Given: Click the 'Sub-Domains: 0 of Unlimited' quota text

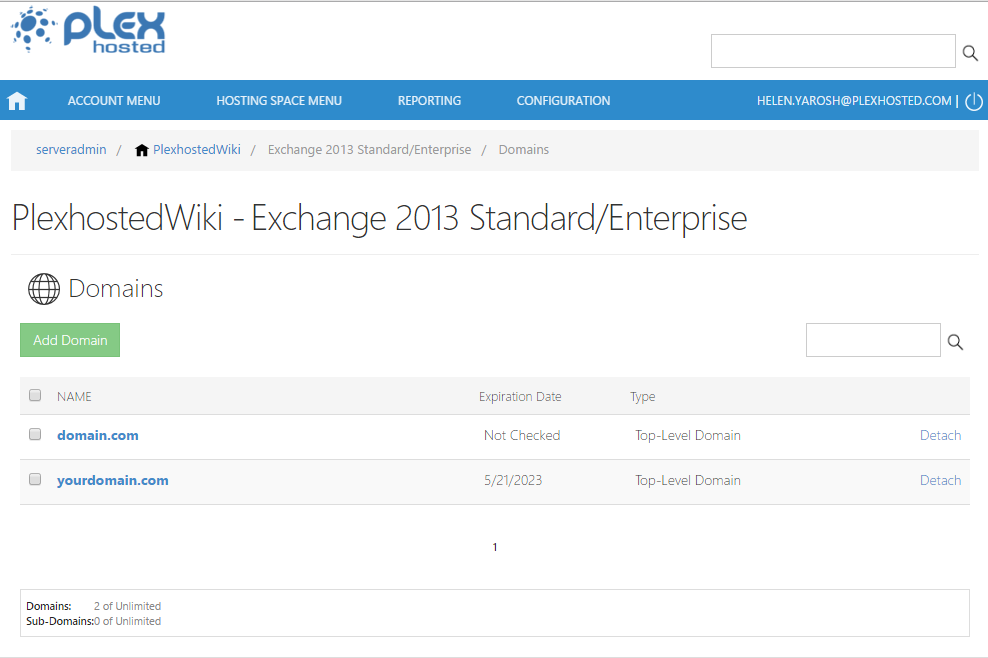Looking at the screenshot, I should (93, 621).
